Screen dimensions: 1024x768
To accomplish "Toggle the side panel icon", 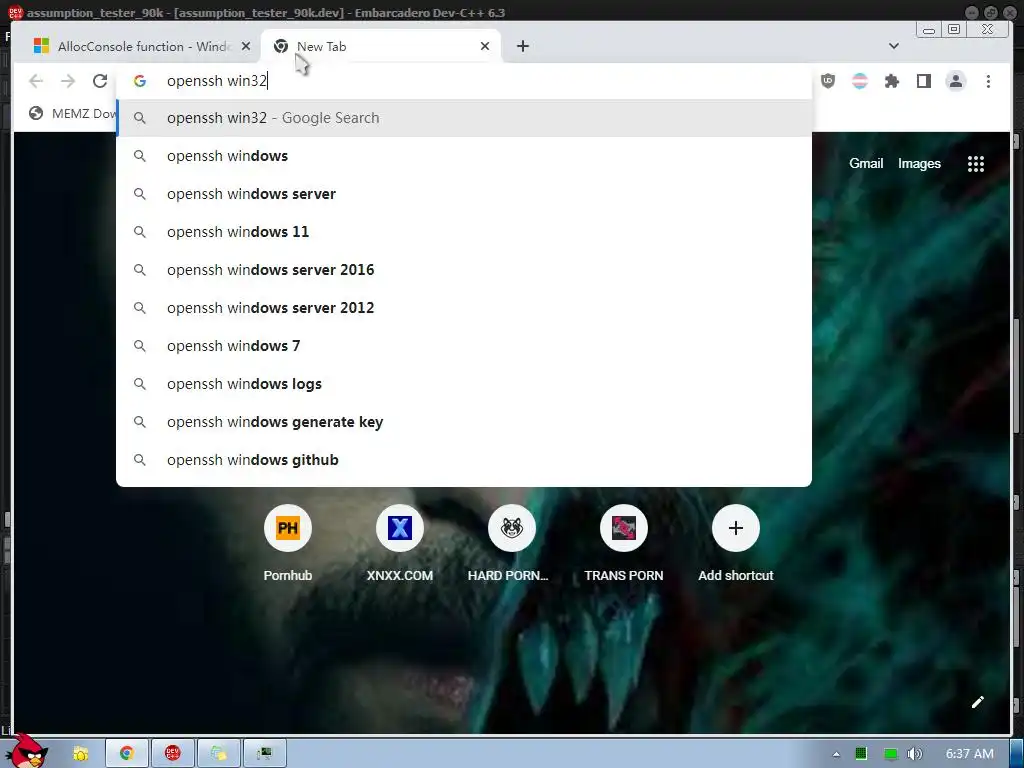I will [x=923, y=81].
